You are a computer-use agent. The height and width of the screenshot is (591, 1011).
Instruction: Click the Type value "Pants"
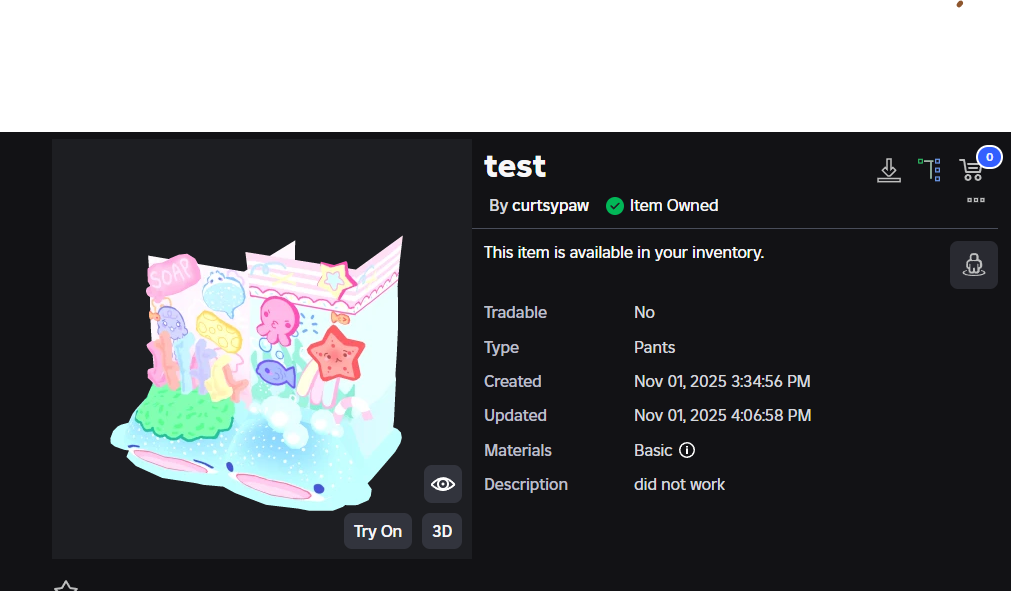tap(654, 347)
